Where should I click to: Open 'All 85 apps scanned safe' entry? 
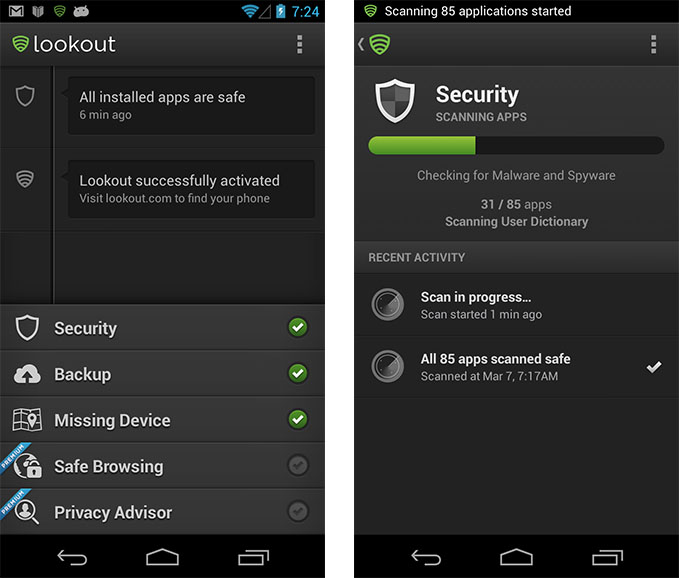(x=516, y=367)
